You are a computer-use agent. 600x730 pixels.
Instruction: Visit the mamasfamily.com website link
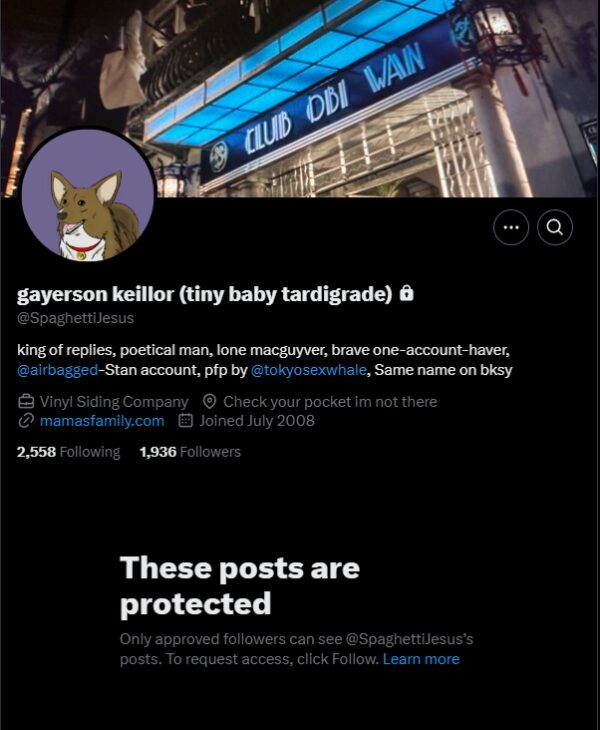click(102, 421)
